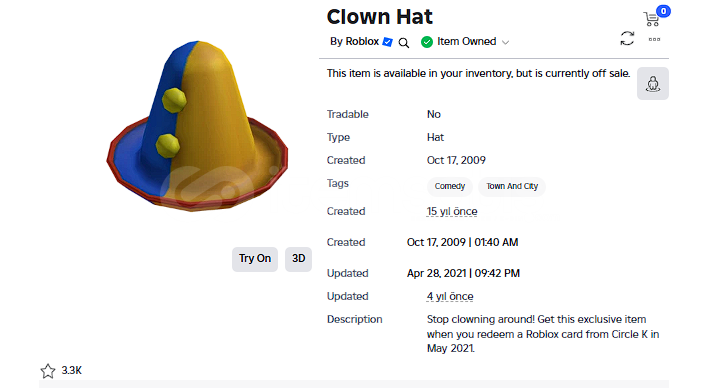Click the refresh arrows icon
719x388 pixels.
627,39
